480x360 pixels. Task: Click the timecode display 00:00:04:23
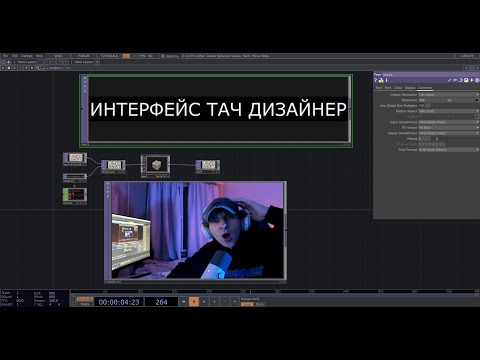pyautogui.click(x=119, y=302)
